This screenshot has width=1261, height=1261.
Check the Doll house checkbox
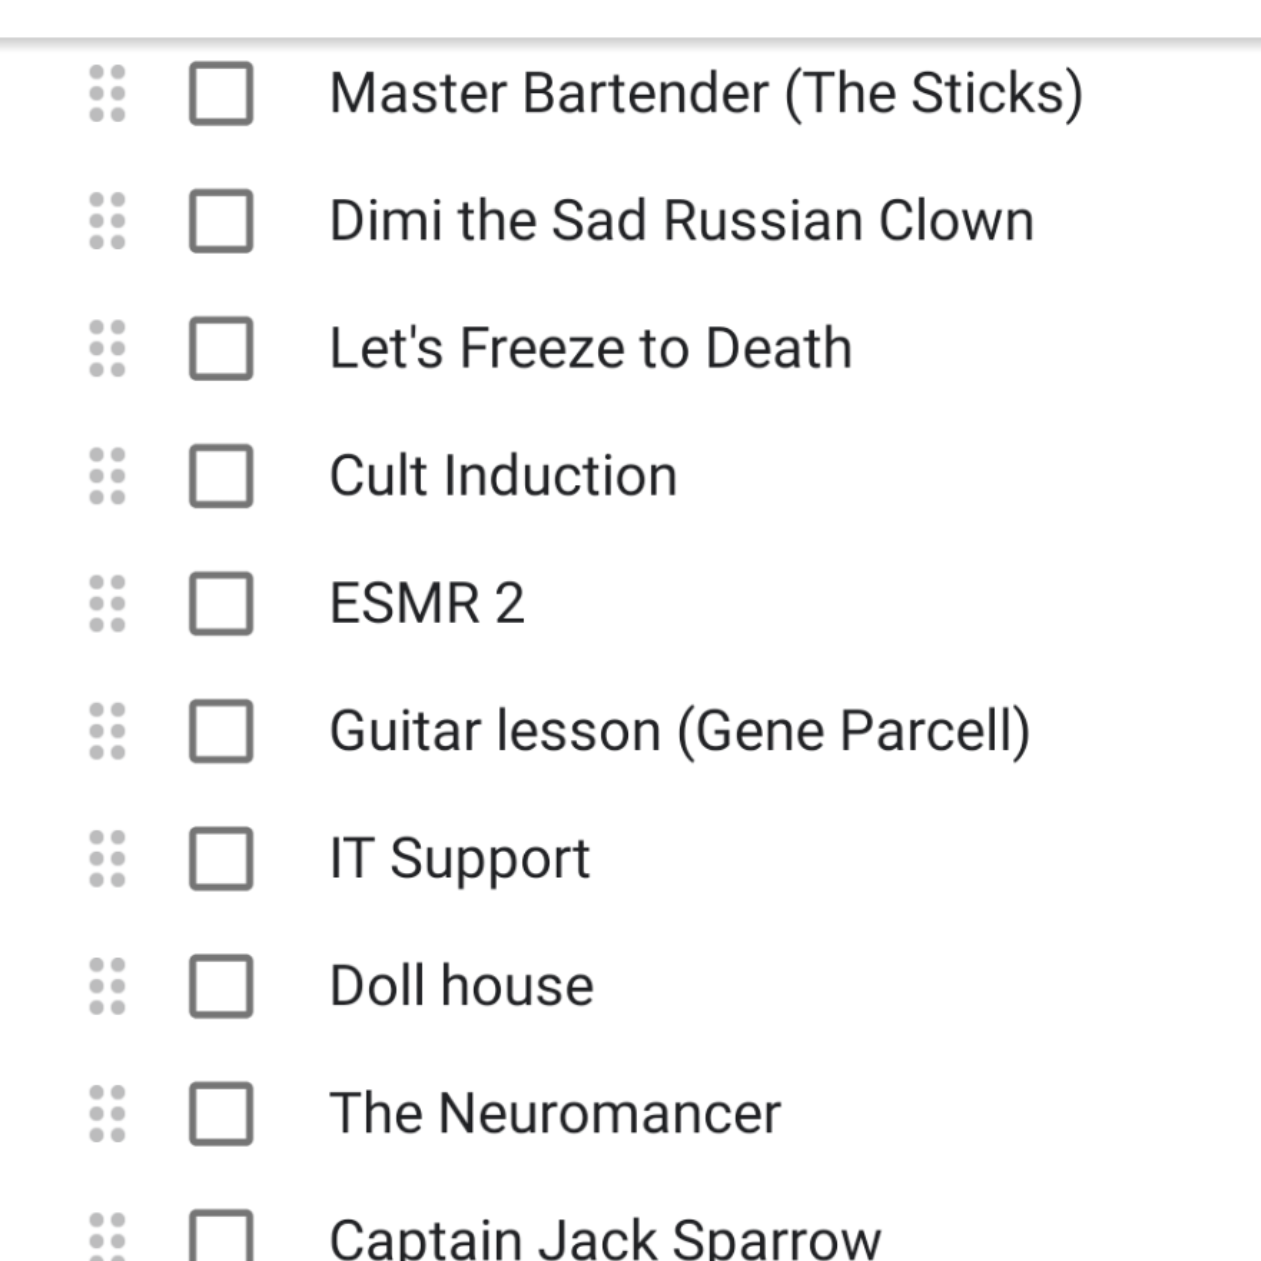point(221,986)
